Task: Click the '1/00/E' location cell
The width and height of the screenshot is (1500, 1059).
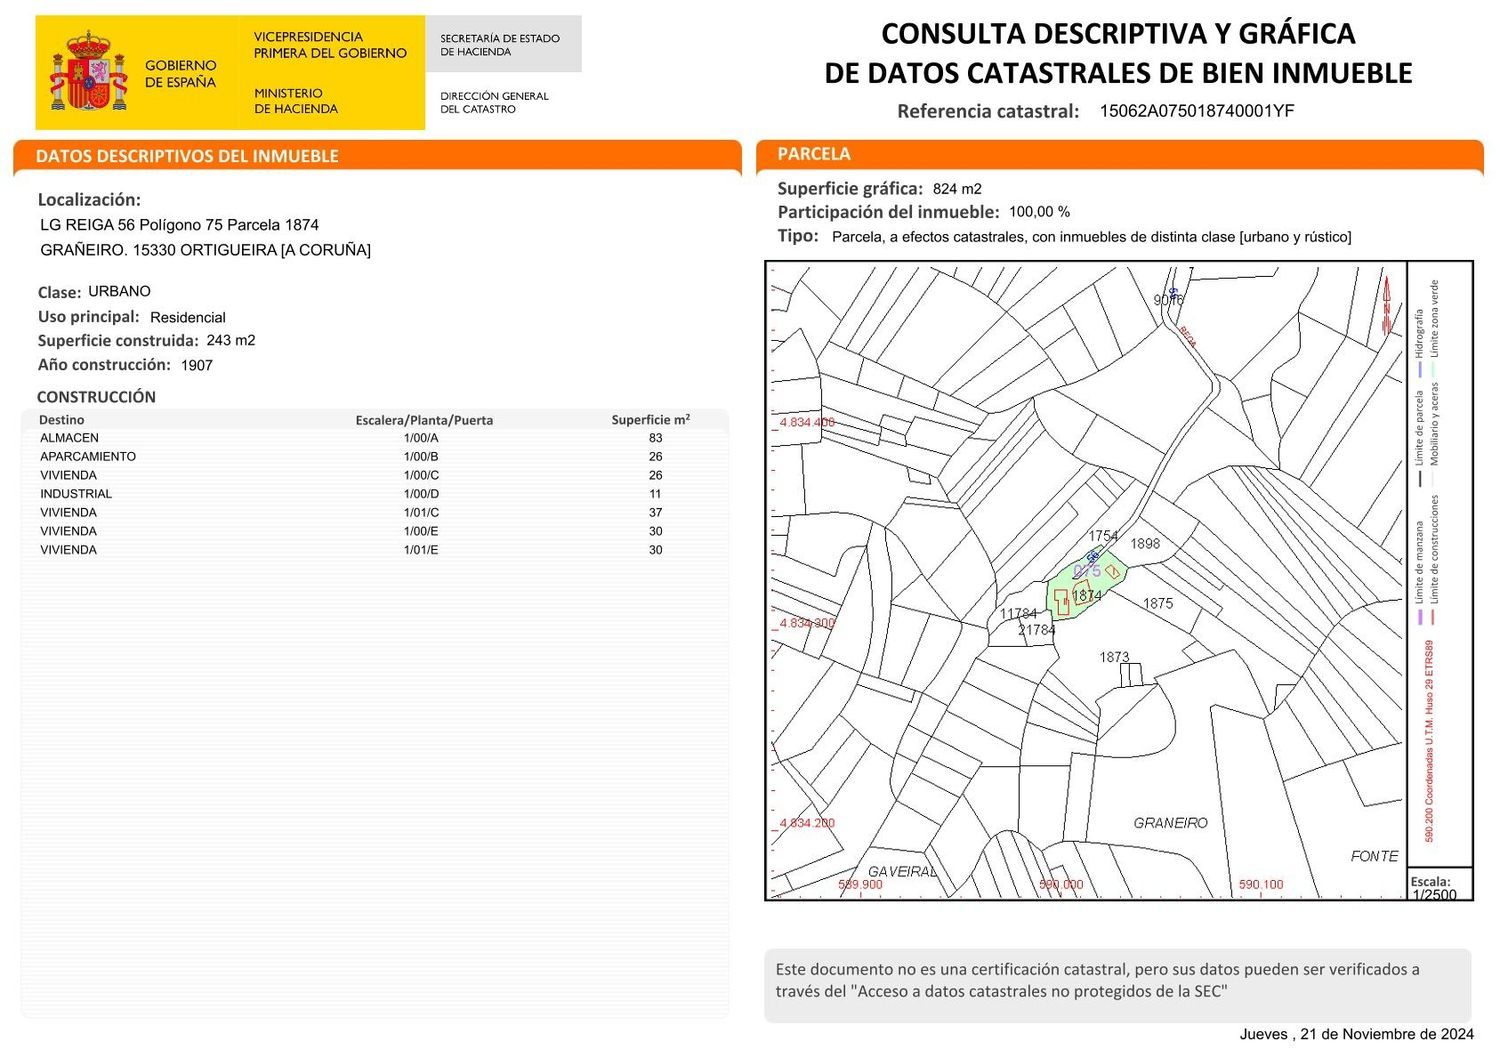Action: tap(421, 531)
